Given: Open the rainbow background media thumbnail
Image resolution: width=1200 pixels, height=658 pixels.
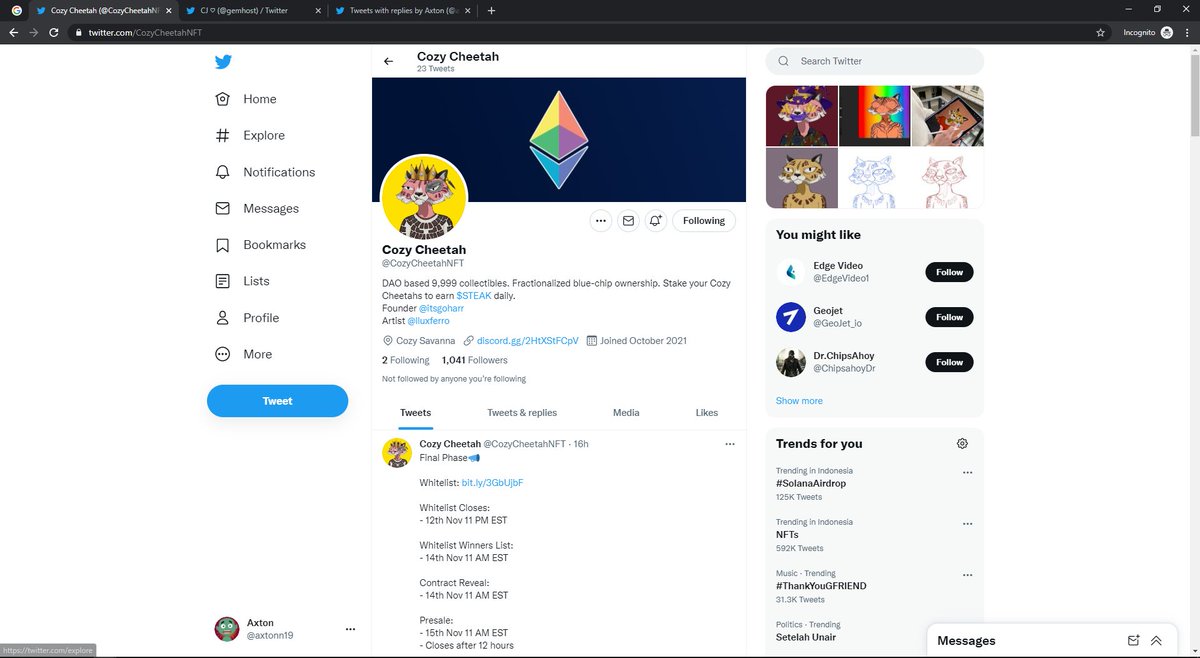Looking at the screenshot, I should click(x=875, y=116).
